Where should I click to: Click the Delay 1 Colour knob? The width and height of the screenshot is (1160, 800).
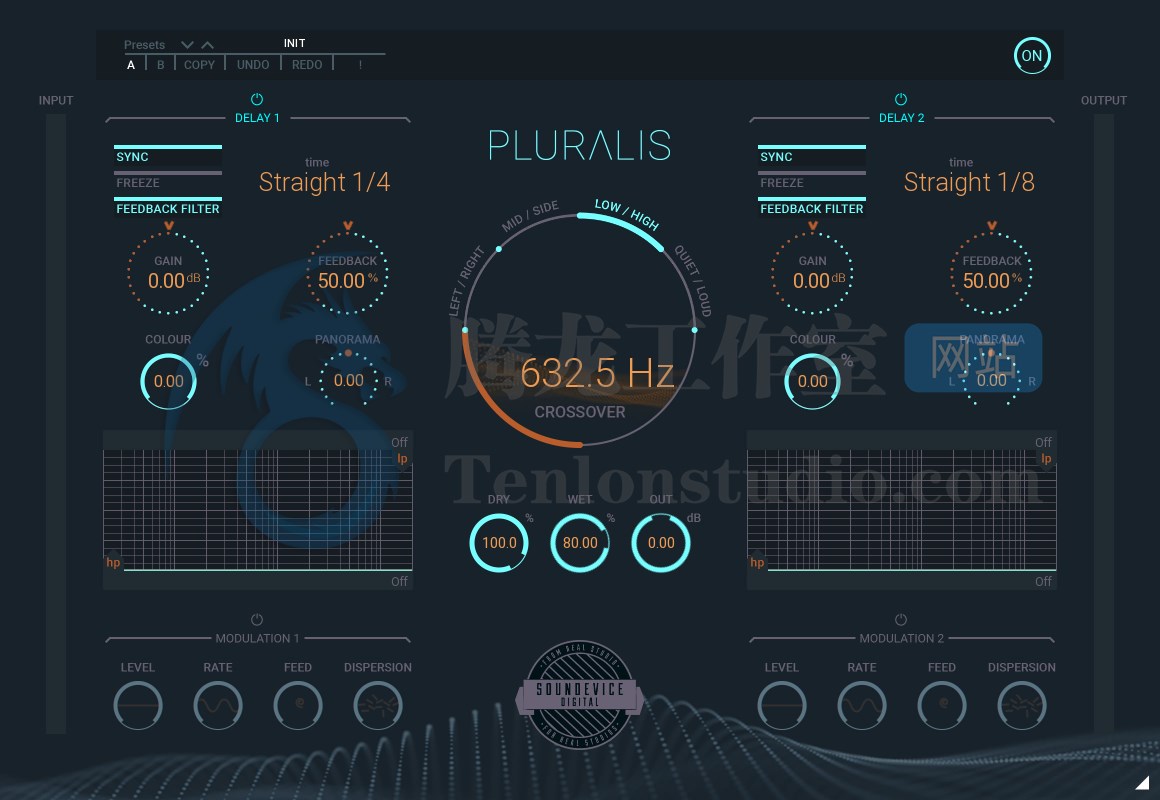coord(169,381)
